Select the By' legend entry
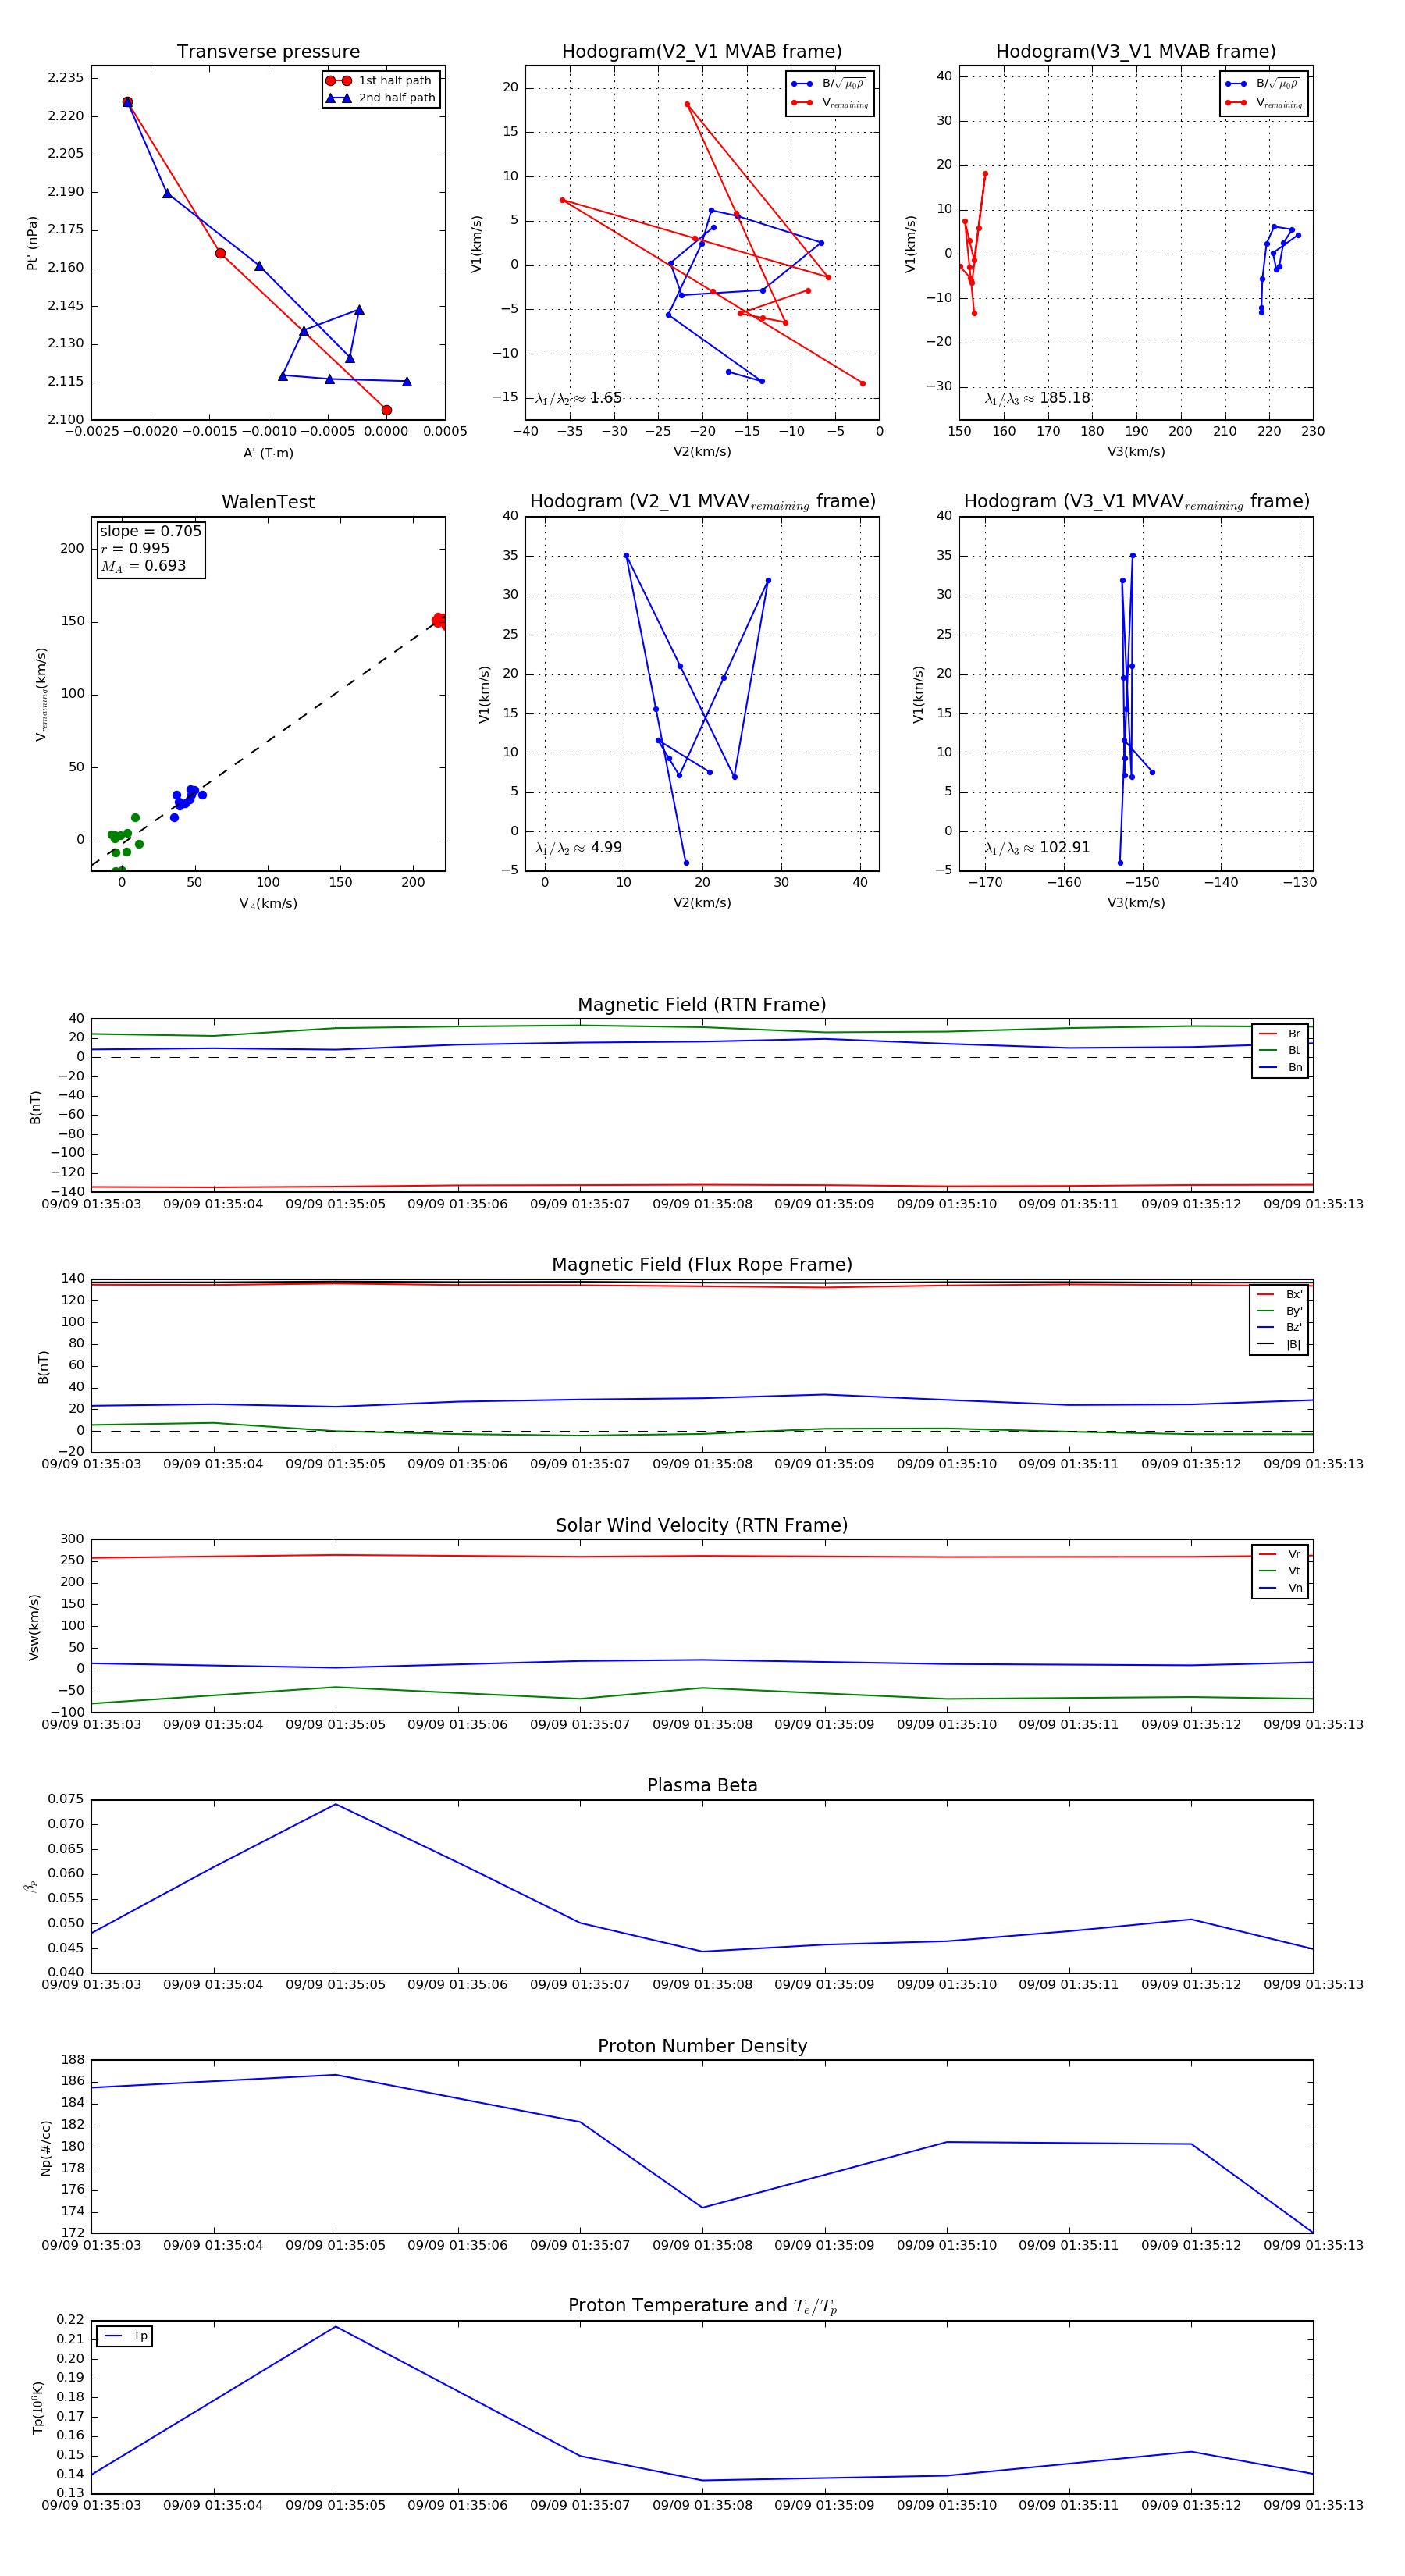1405x2576 pixels. tap(1279, 1311)
